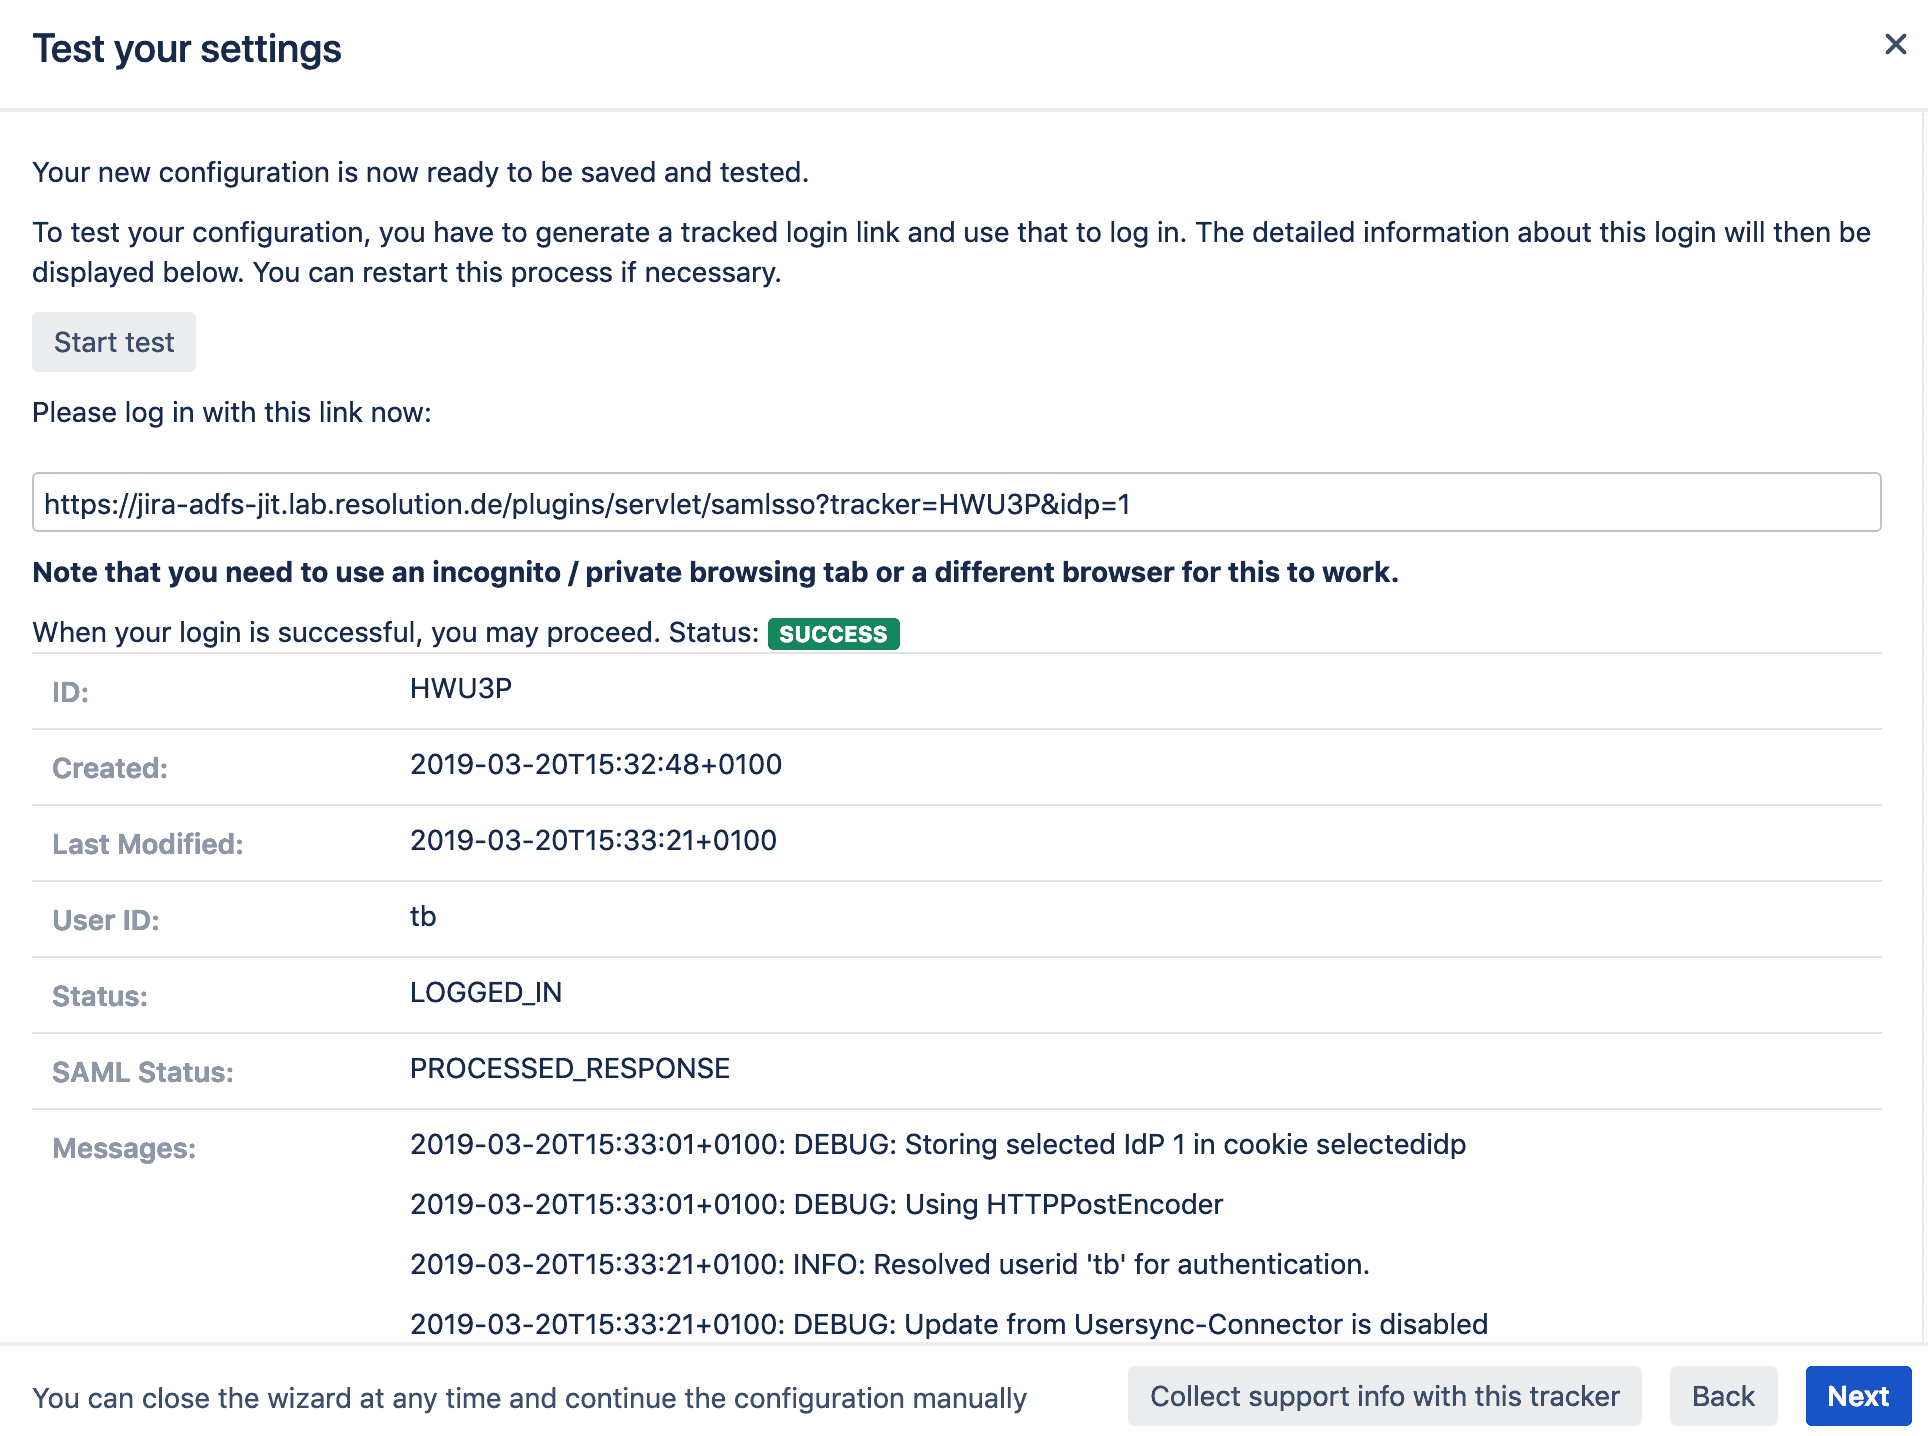Click the Messages row label
Viewport: 1928px width, 1436px height.
tap(123, 1148)
